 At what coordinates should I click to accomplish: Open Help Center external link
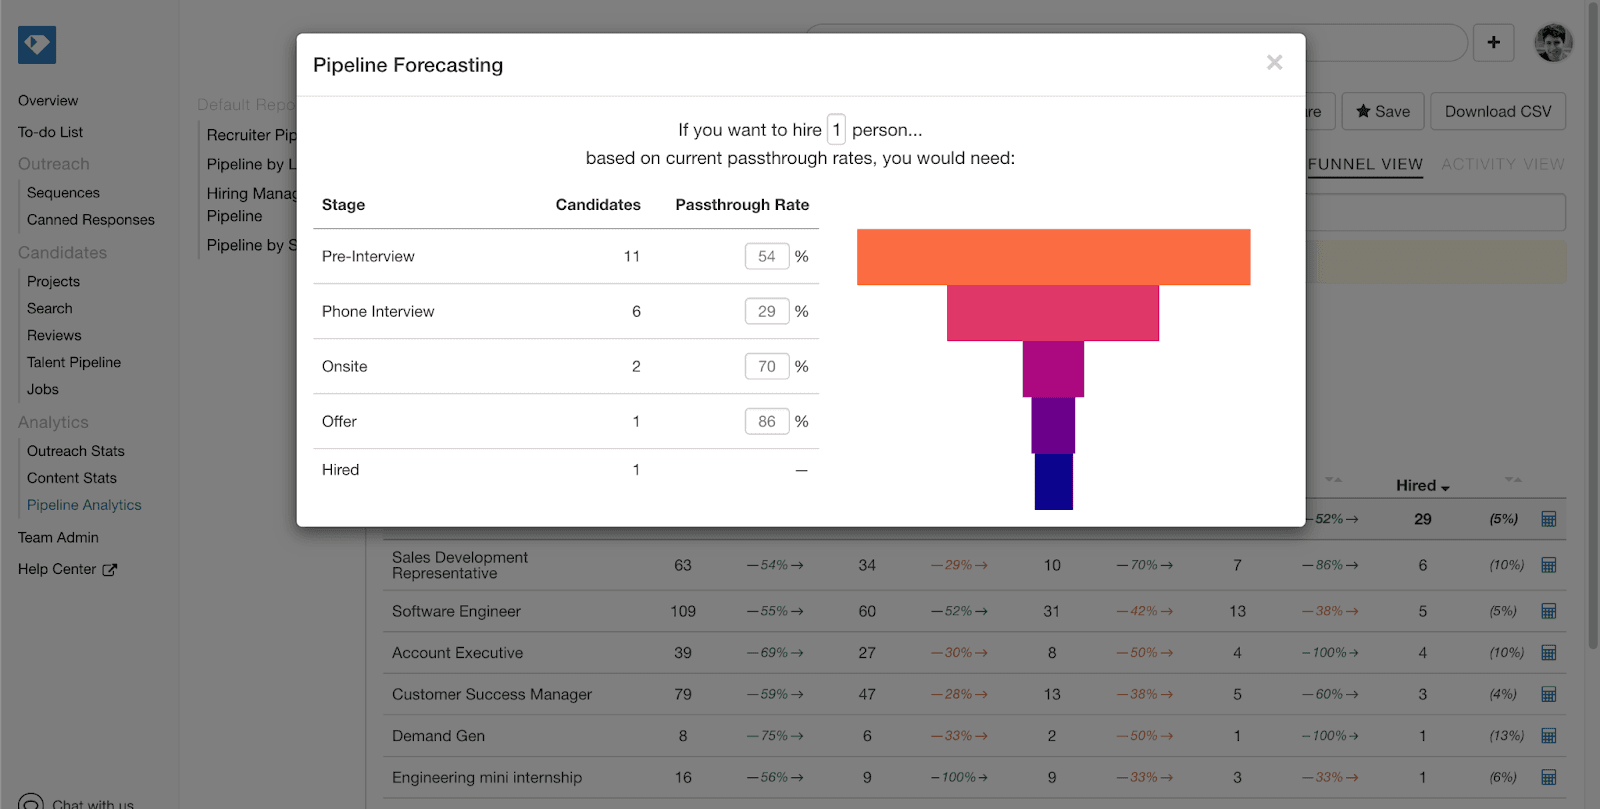click(67, 569)
